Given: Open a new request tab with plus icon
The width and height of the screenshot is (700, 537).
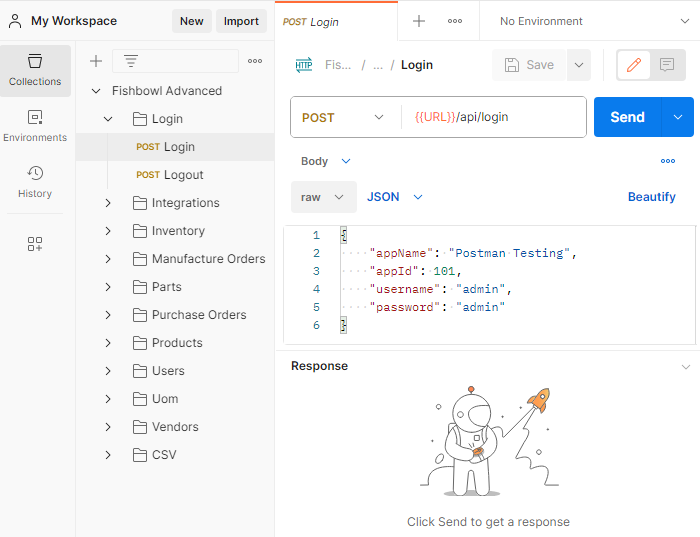Looking at the screenshot, I should pos(419,21).
